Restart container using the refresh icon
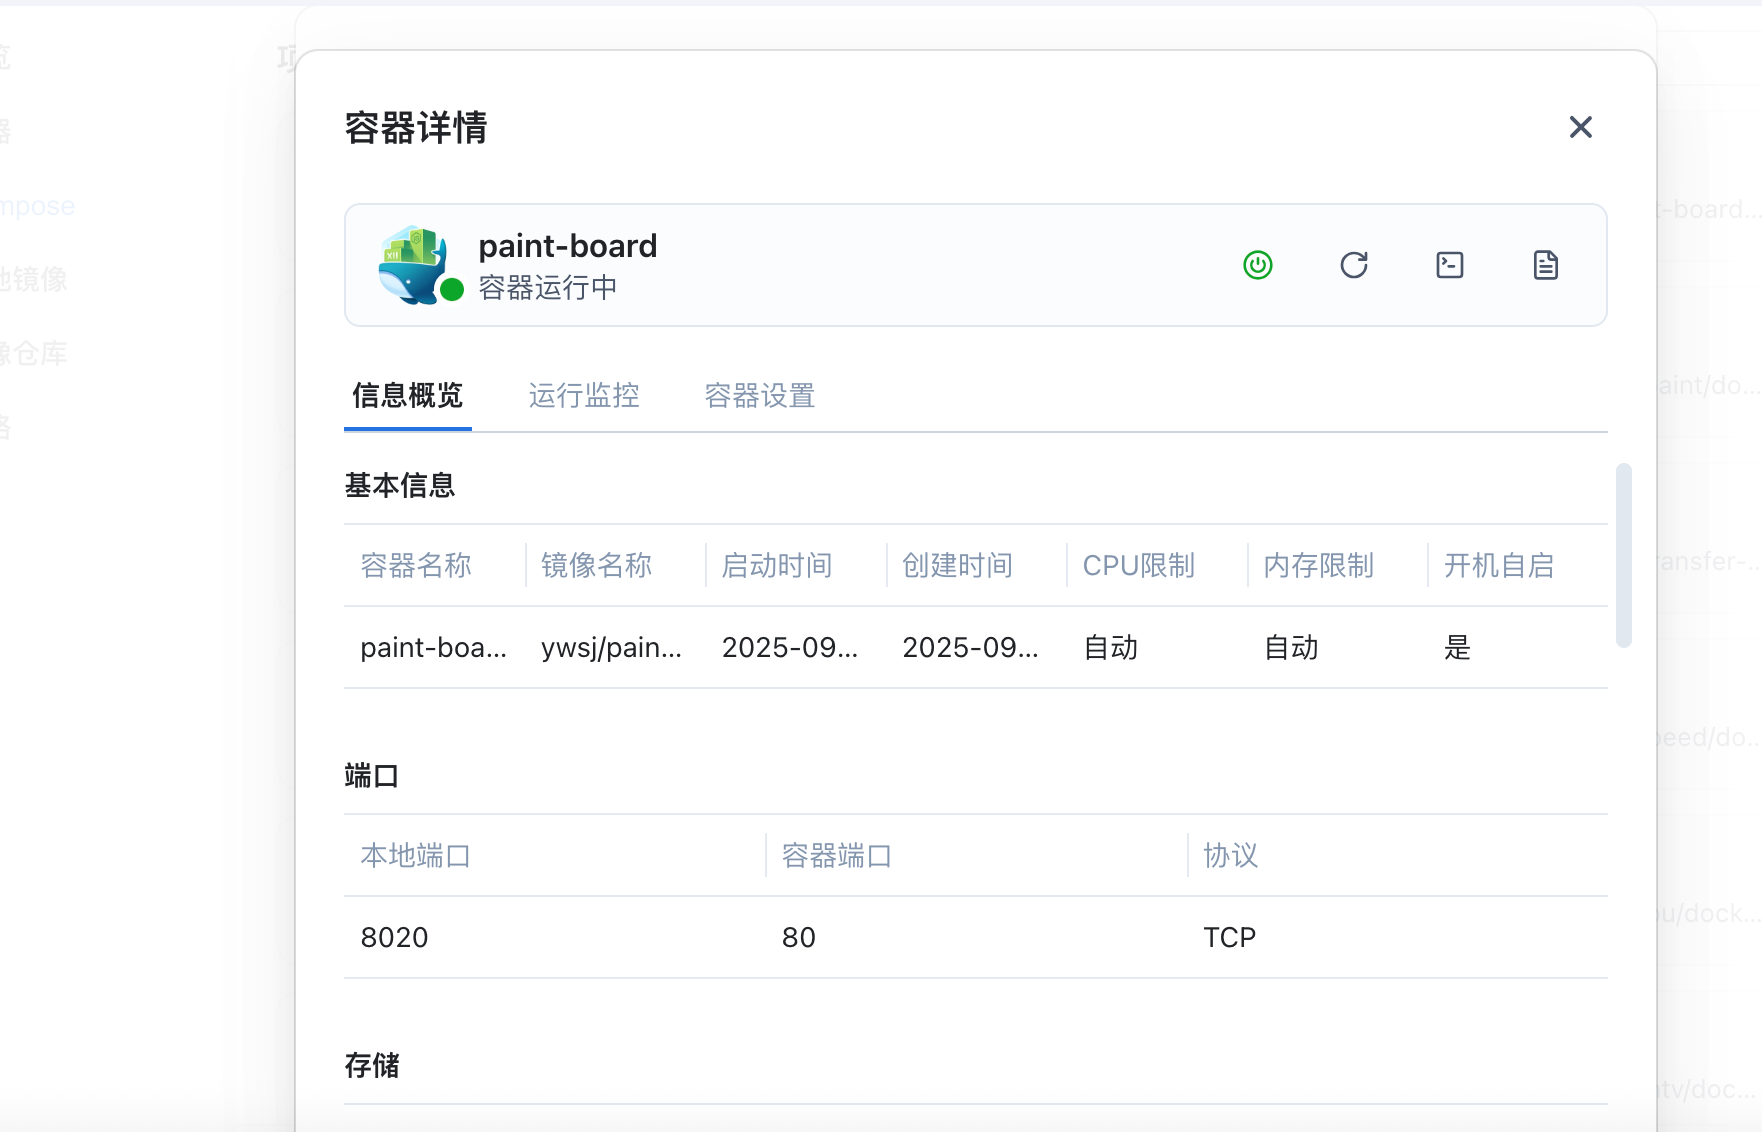The width and height of the screenshot is (1762, 1132). click(x=1353, y=265)
